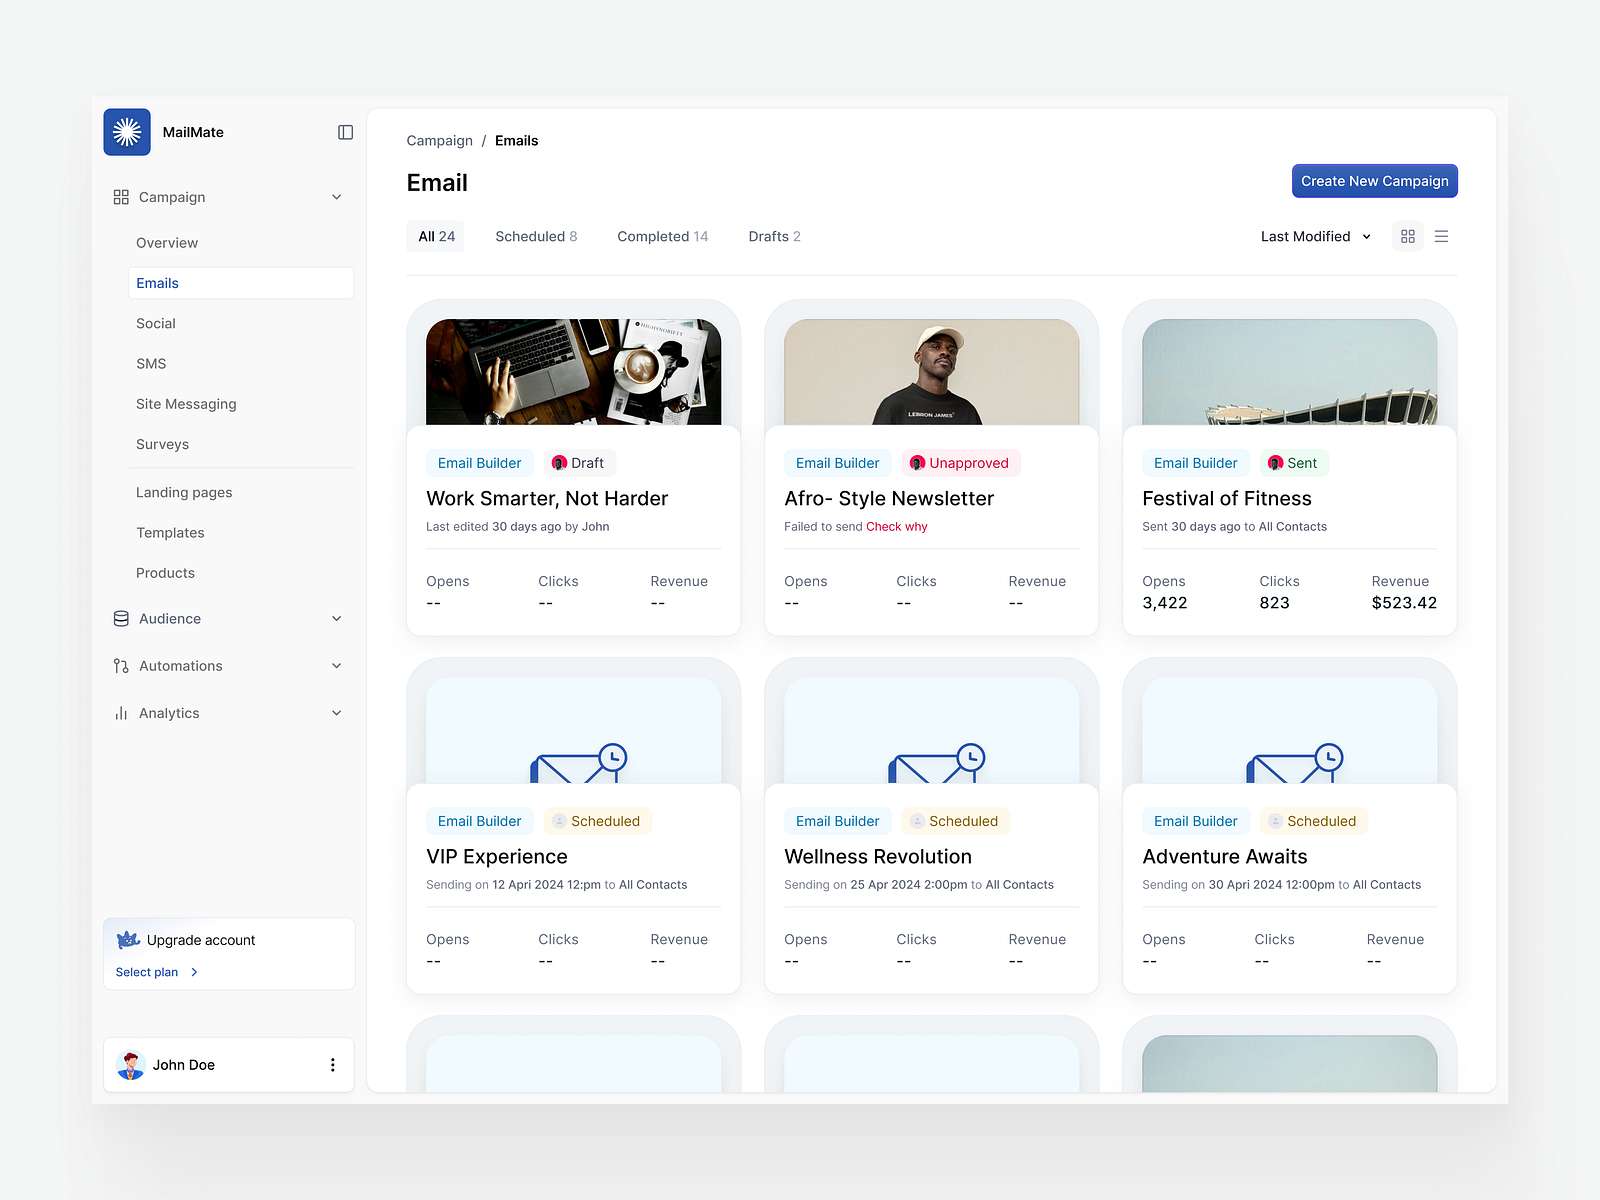The width and height of the screenshot is (1600, 1200).
Task: Open the Last Modified sort dropdown
Action: tap(1315, 236)
